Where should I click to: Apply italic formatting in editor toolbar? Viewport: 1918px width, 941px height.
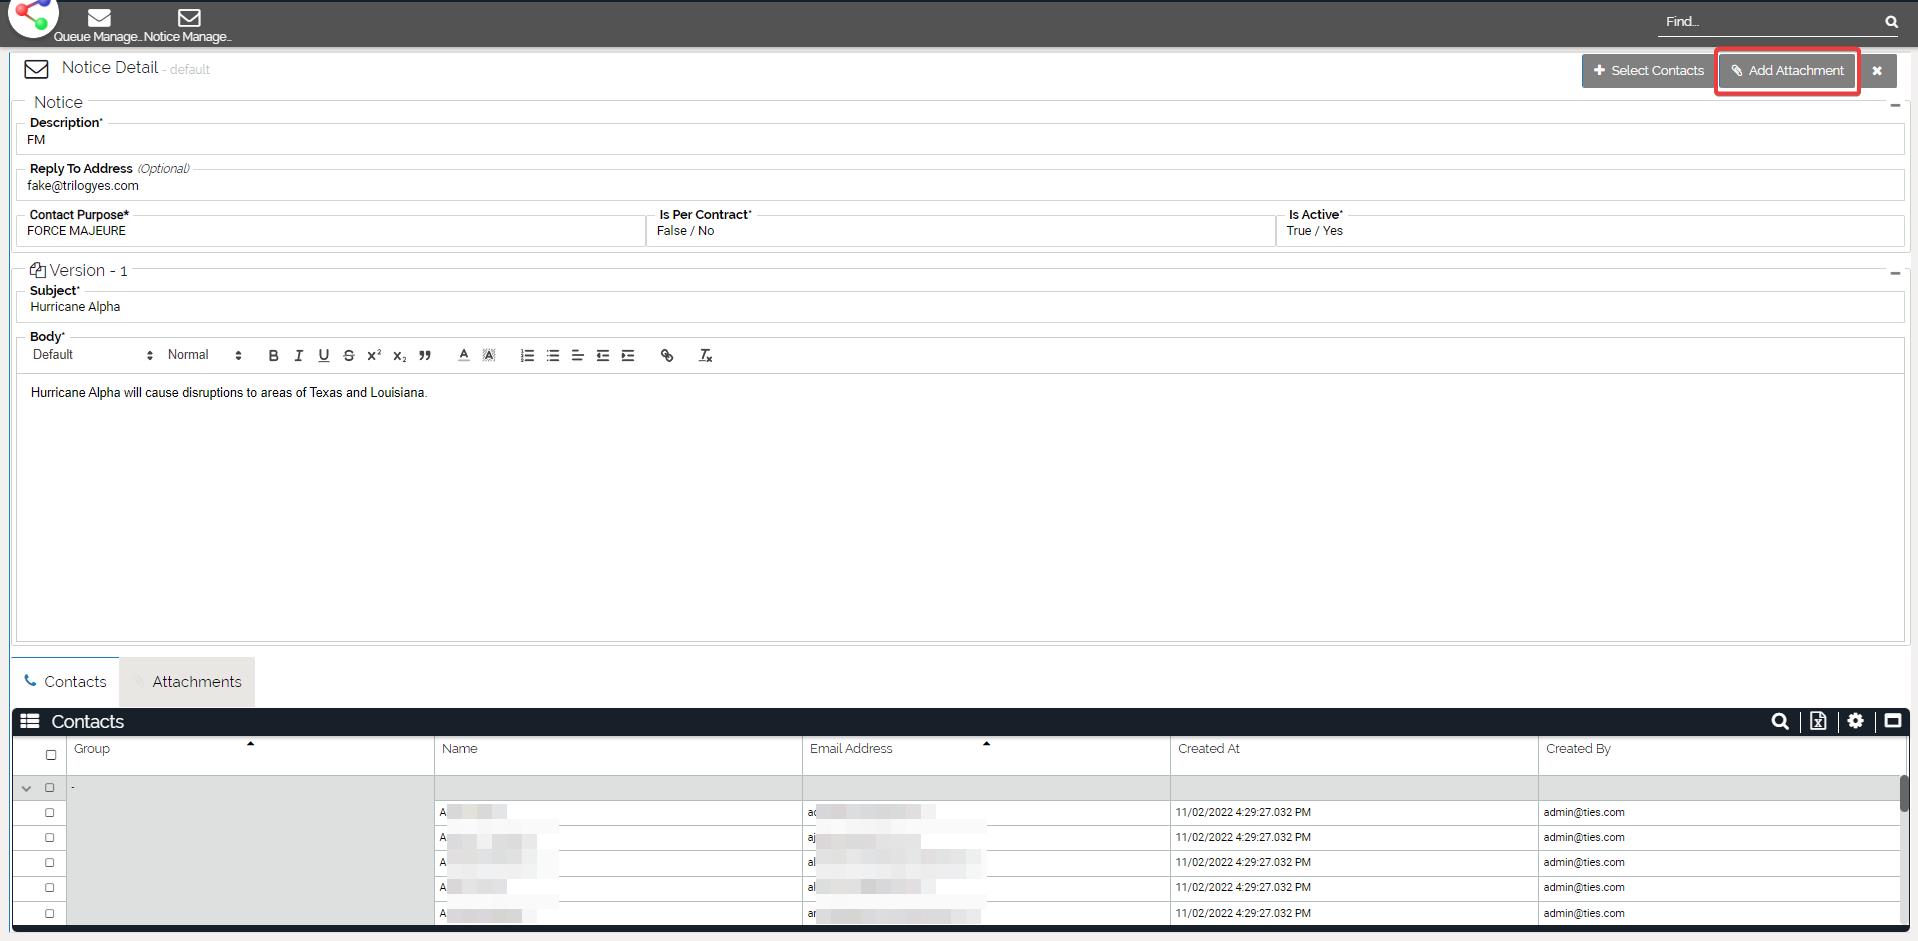pos(298,356)
